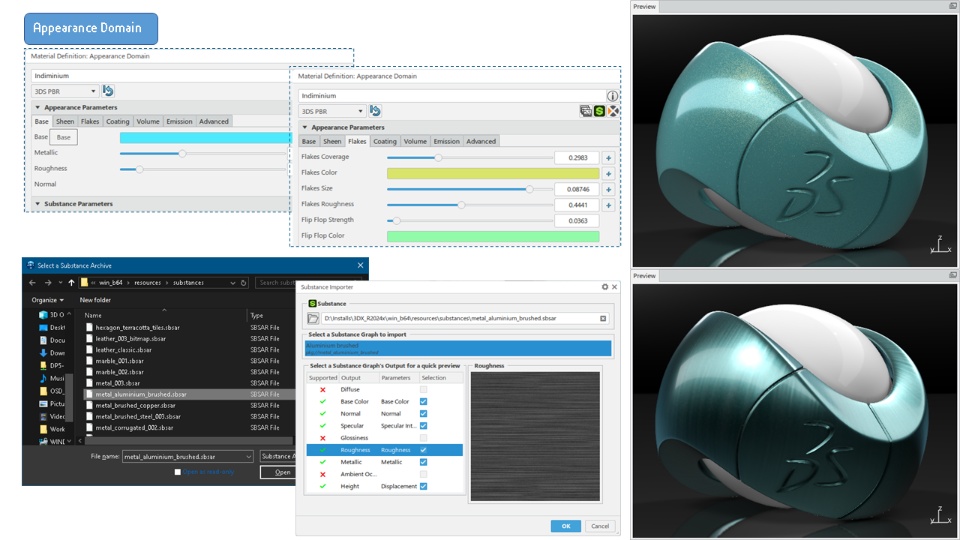
Task: Open the Substance Archive file type dropdown
Action: 277,457
